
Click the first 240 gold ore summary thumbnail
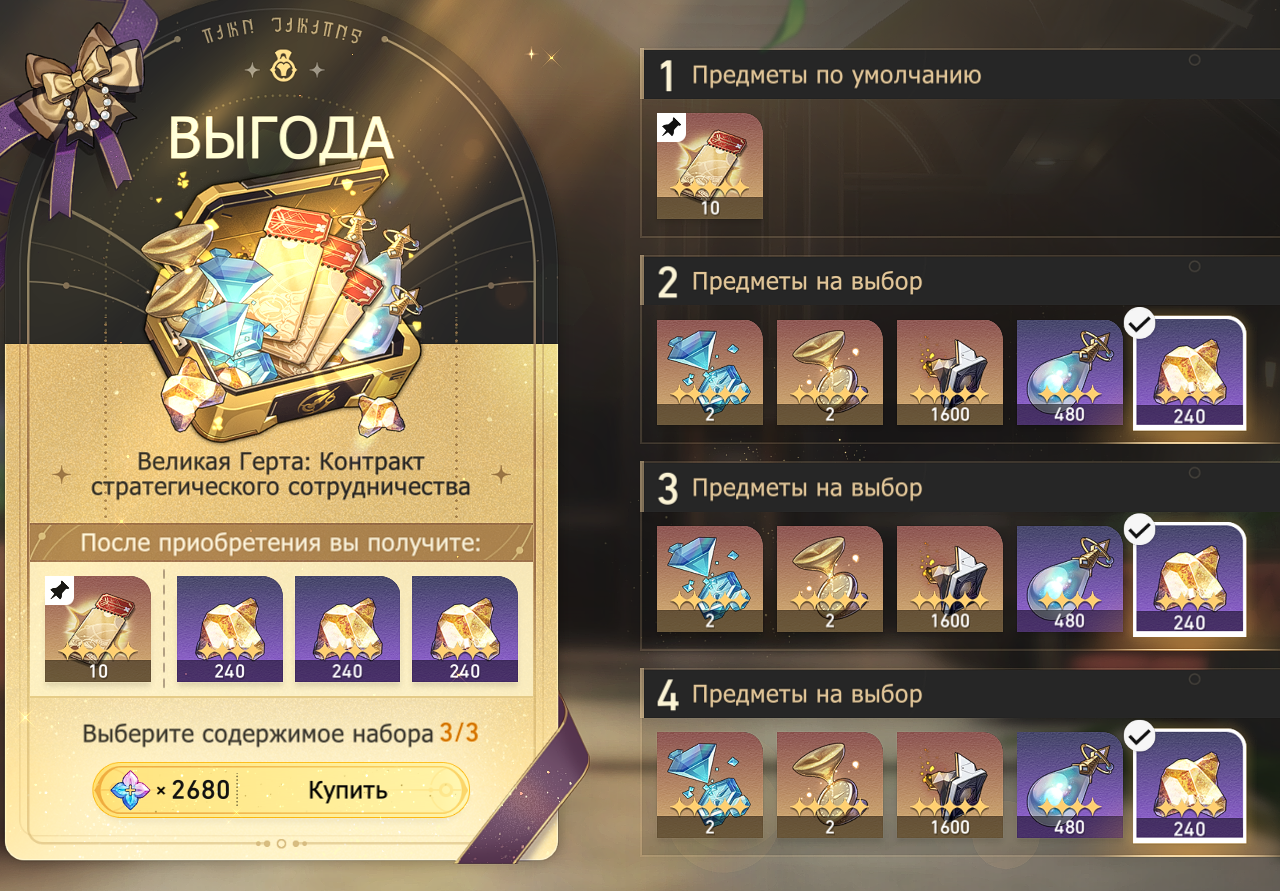pos(230,629)
